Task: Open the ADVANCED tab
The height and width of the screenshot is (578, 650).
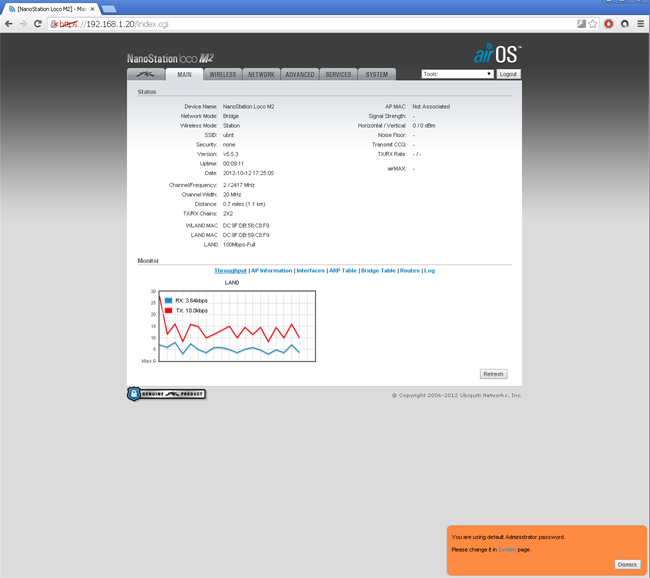Action: tap(300, 75)
